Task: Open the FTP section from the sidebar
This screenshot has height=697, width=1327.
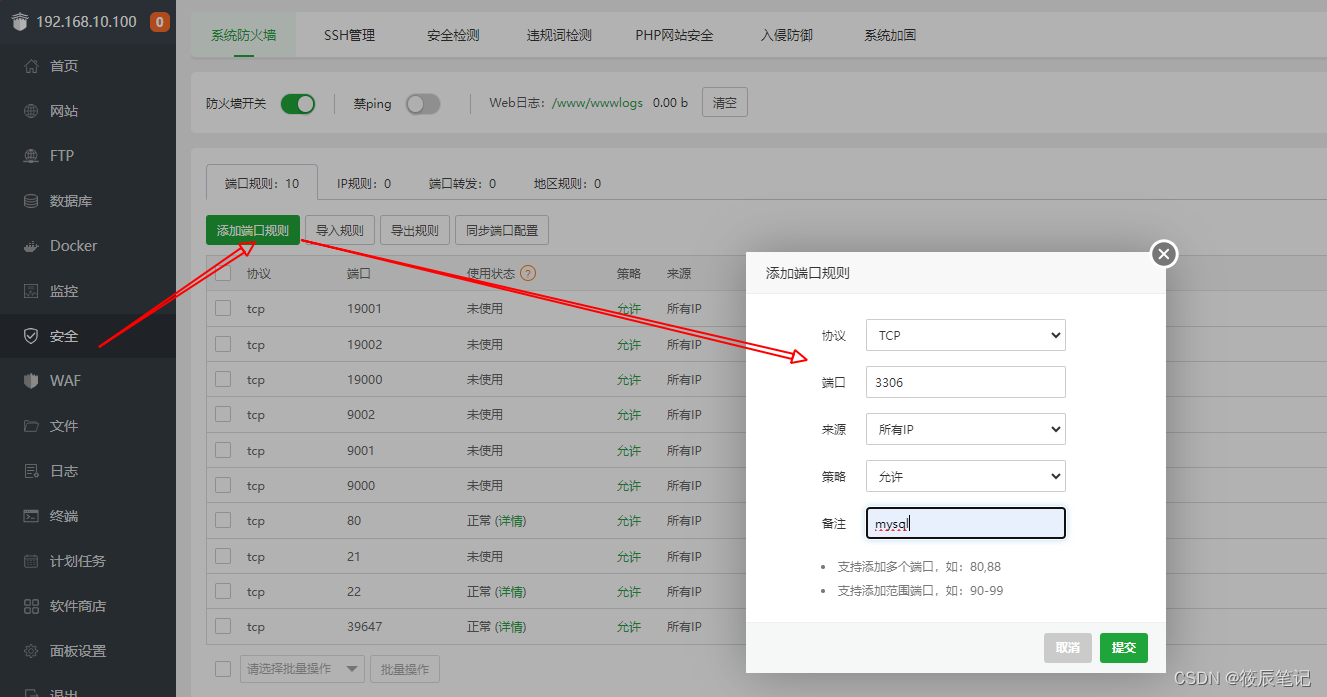Action: coord(62,155)
